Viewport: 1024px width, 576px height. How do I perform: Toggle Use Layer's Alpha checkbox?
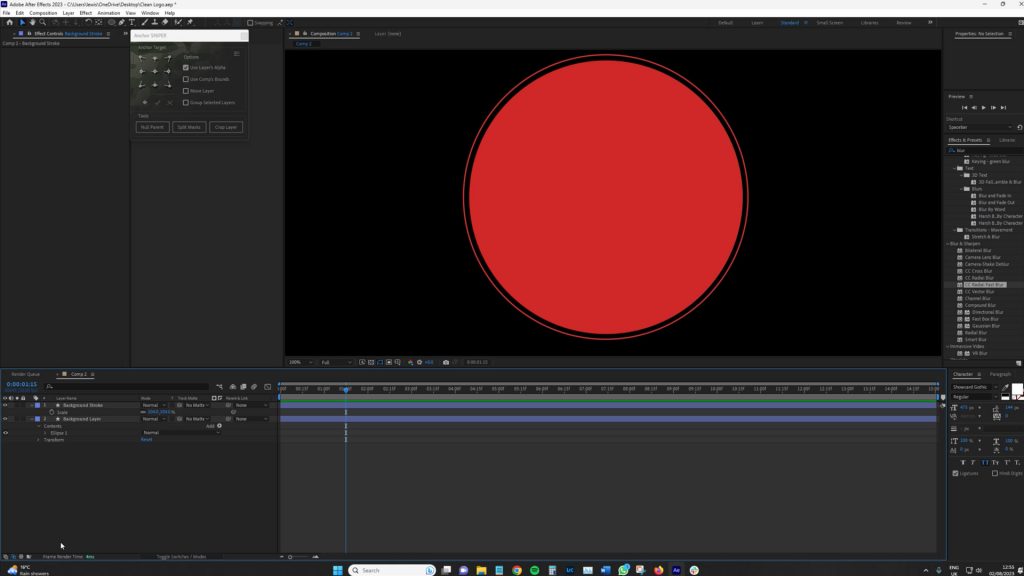point(185,67)
